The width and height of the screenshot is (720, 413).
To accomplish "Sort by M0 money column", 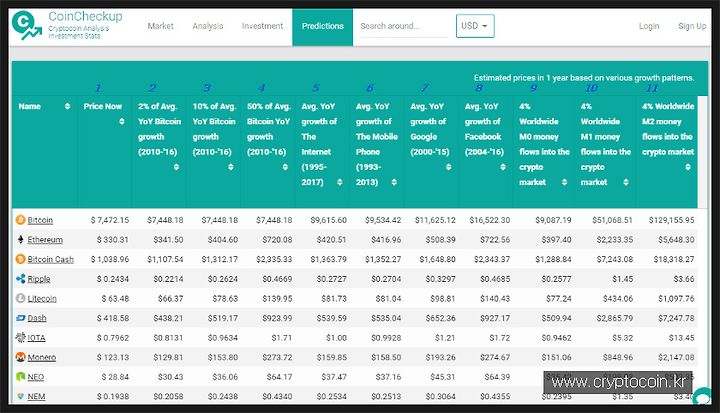I will coord(564,182).
